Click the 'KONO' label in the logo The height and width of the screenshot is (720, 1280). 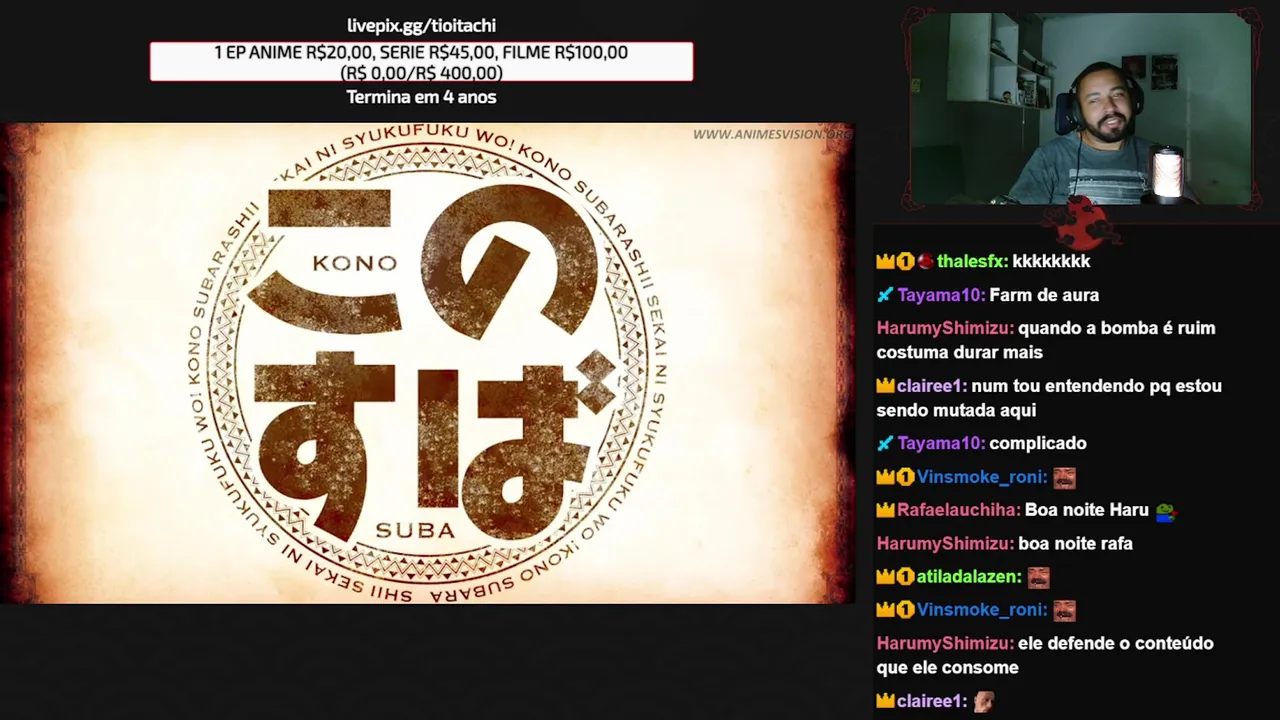click(355, 263)
